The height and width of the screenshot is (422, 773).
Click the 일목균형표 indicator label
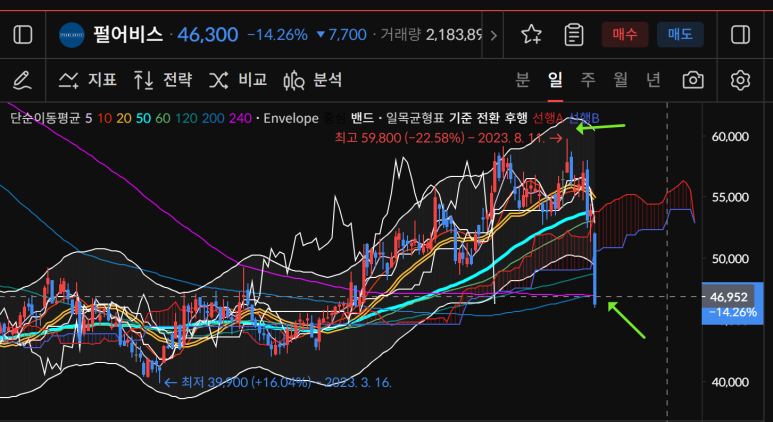tap(415, 118)
